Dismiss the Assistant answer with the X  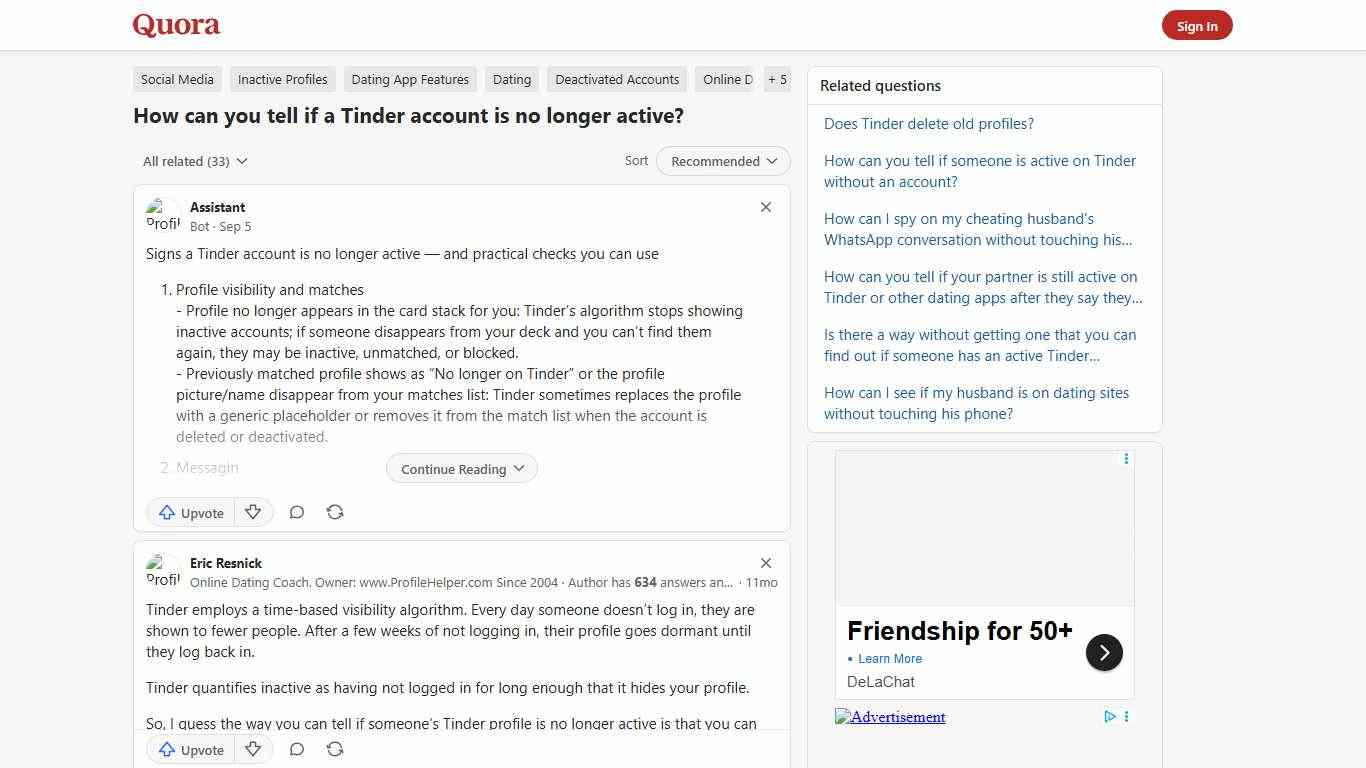click(765, 207)
